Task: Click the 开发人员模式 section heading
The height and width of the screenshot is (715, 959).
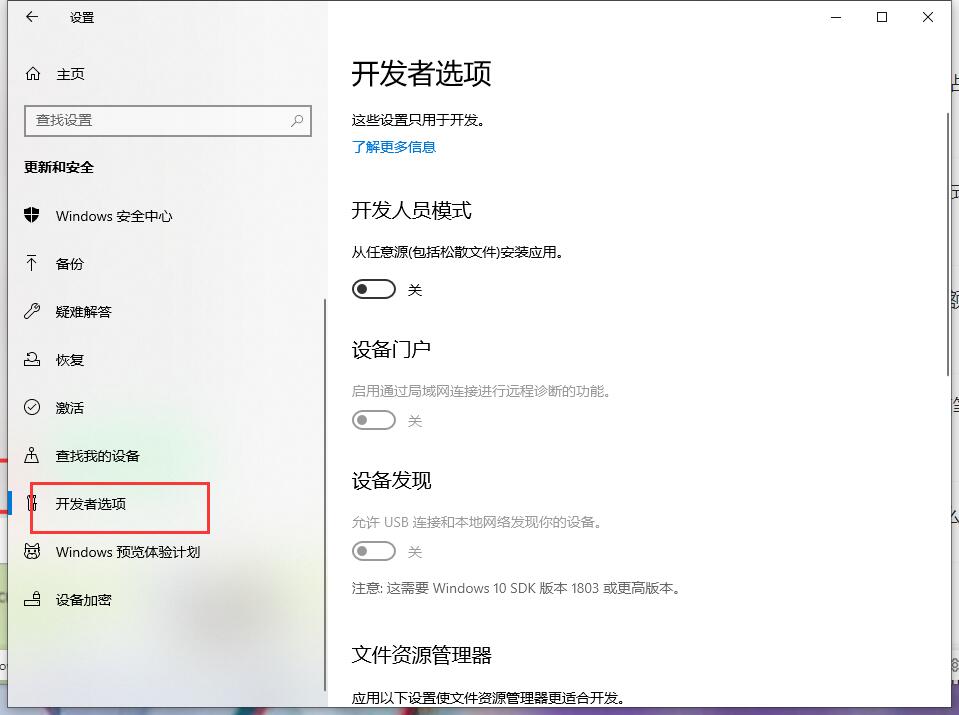Action: [412, 210]
